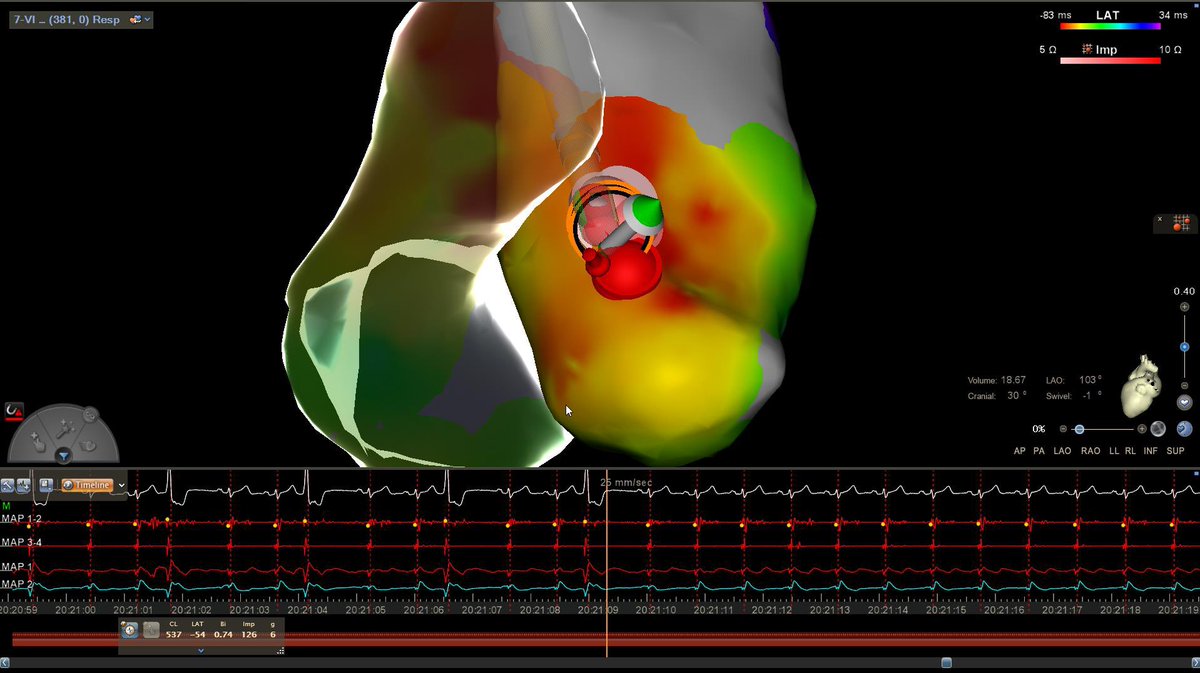Expand the blue arrow on tool wheel
1200x673 pixels.
63,457
